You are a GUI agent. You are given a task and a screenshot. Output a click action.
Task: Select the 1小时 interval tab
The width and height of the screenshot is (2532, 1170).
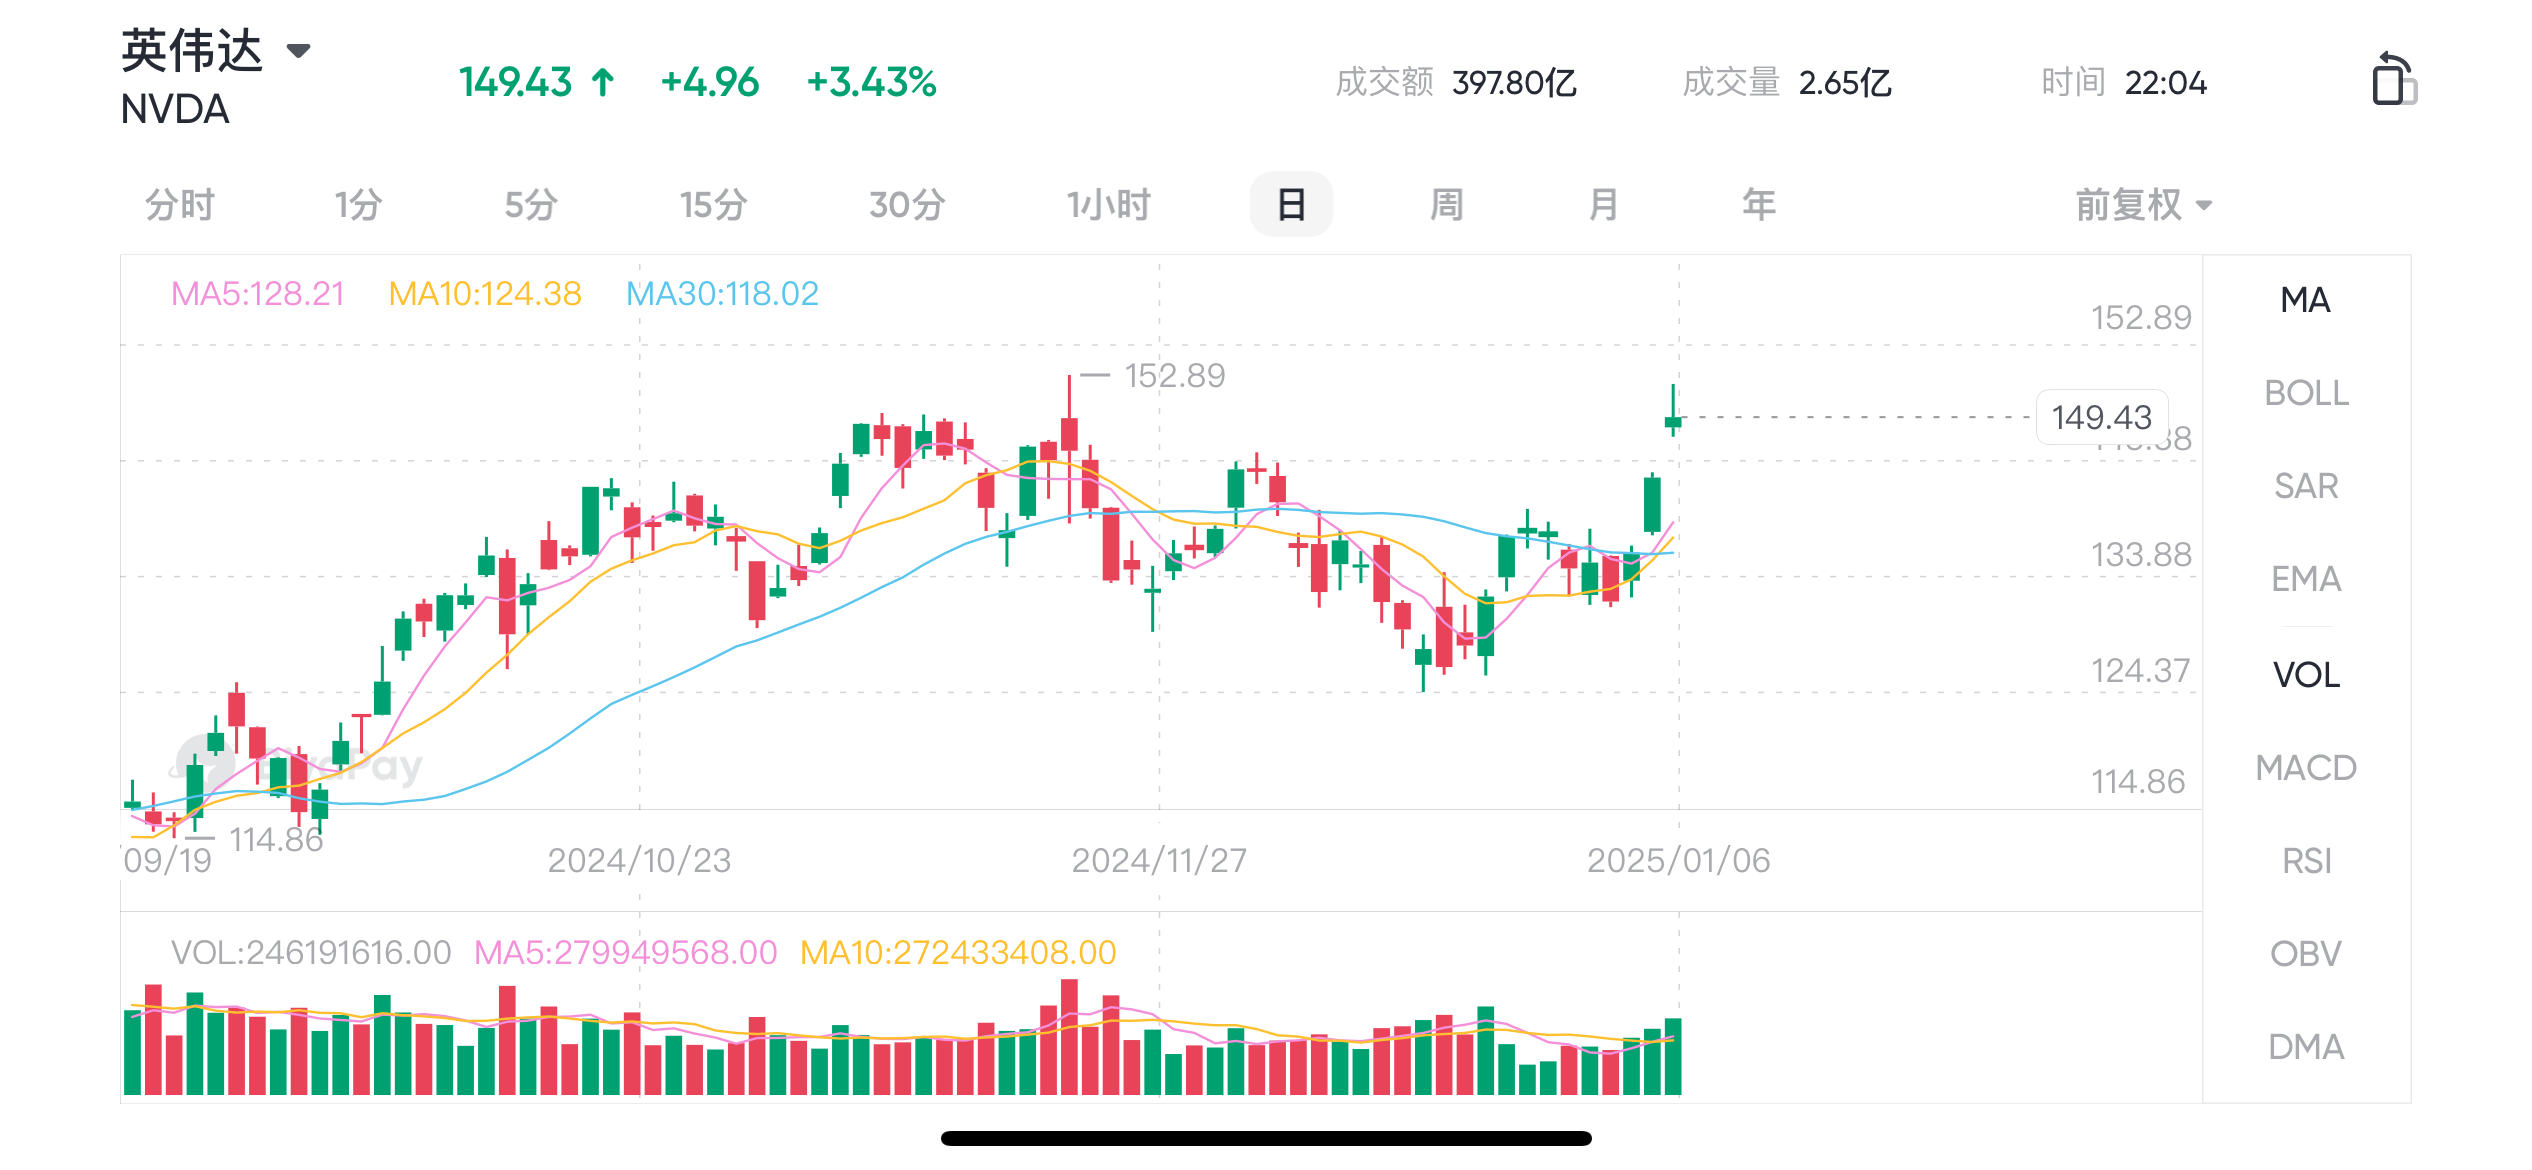1108,205
